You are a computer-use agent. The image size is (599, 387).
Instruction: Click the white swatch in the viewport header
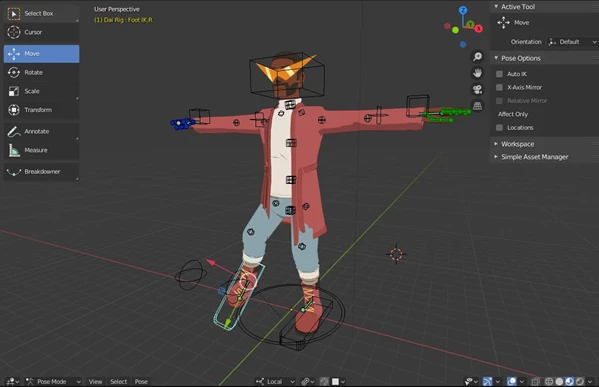tap(335, 381)
